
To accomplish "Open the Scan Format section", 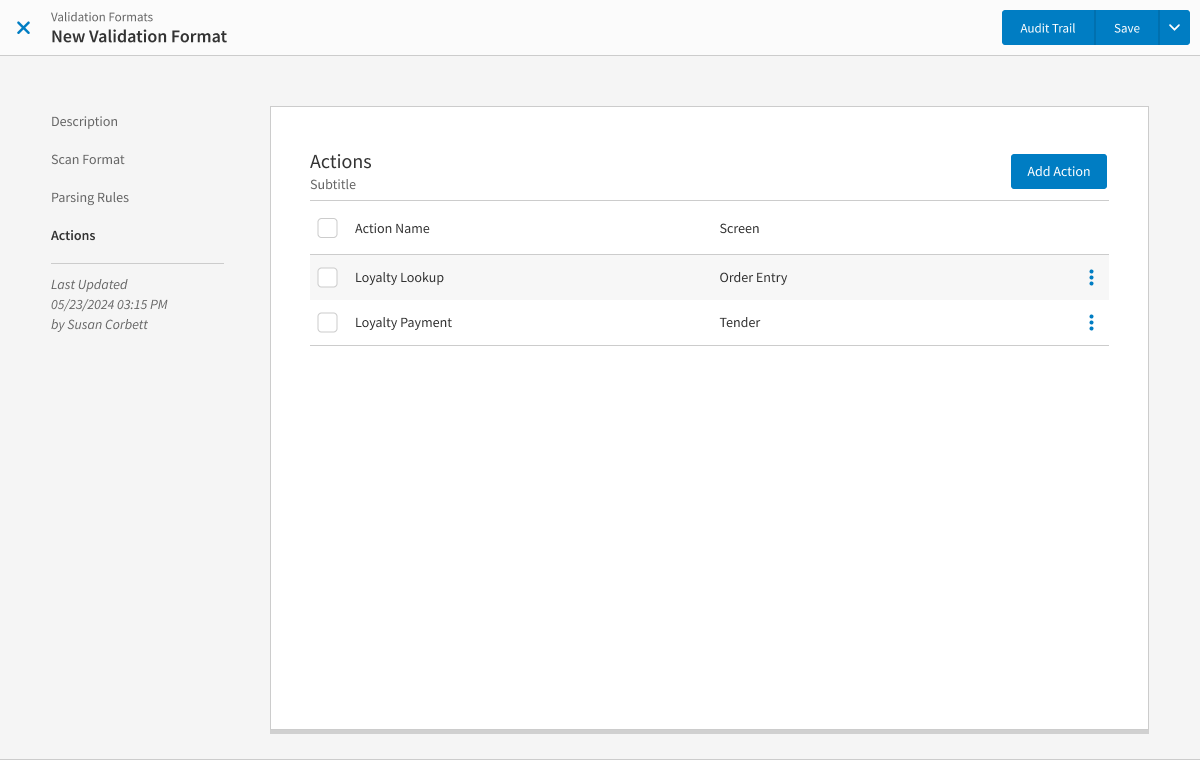I will point(87,159).
